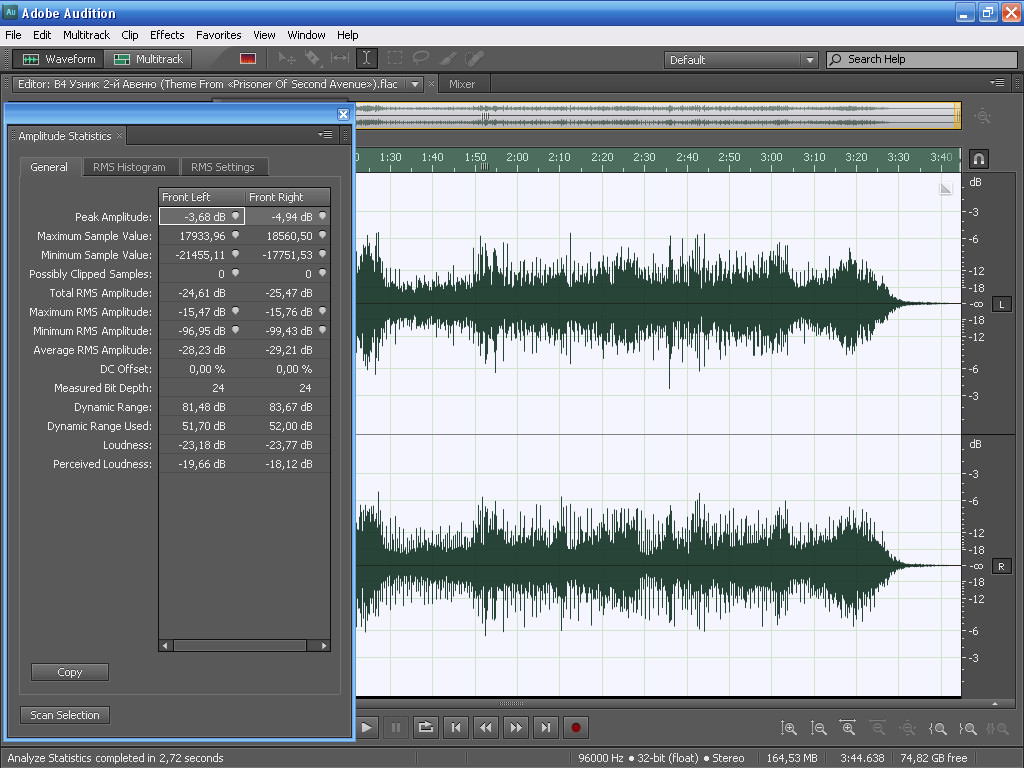Screen dimensions: 1024x768
Task: Toggle the right channel R button
Action: click(1001, 566)
